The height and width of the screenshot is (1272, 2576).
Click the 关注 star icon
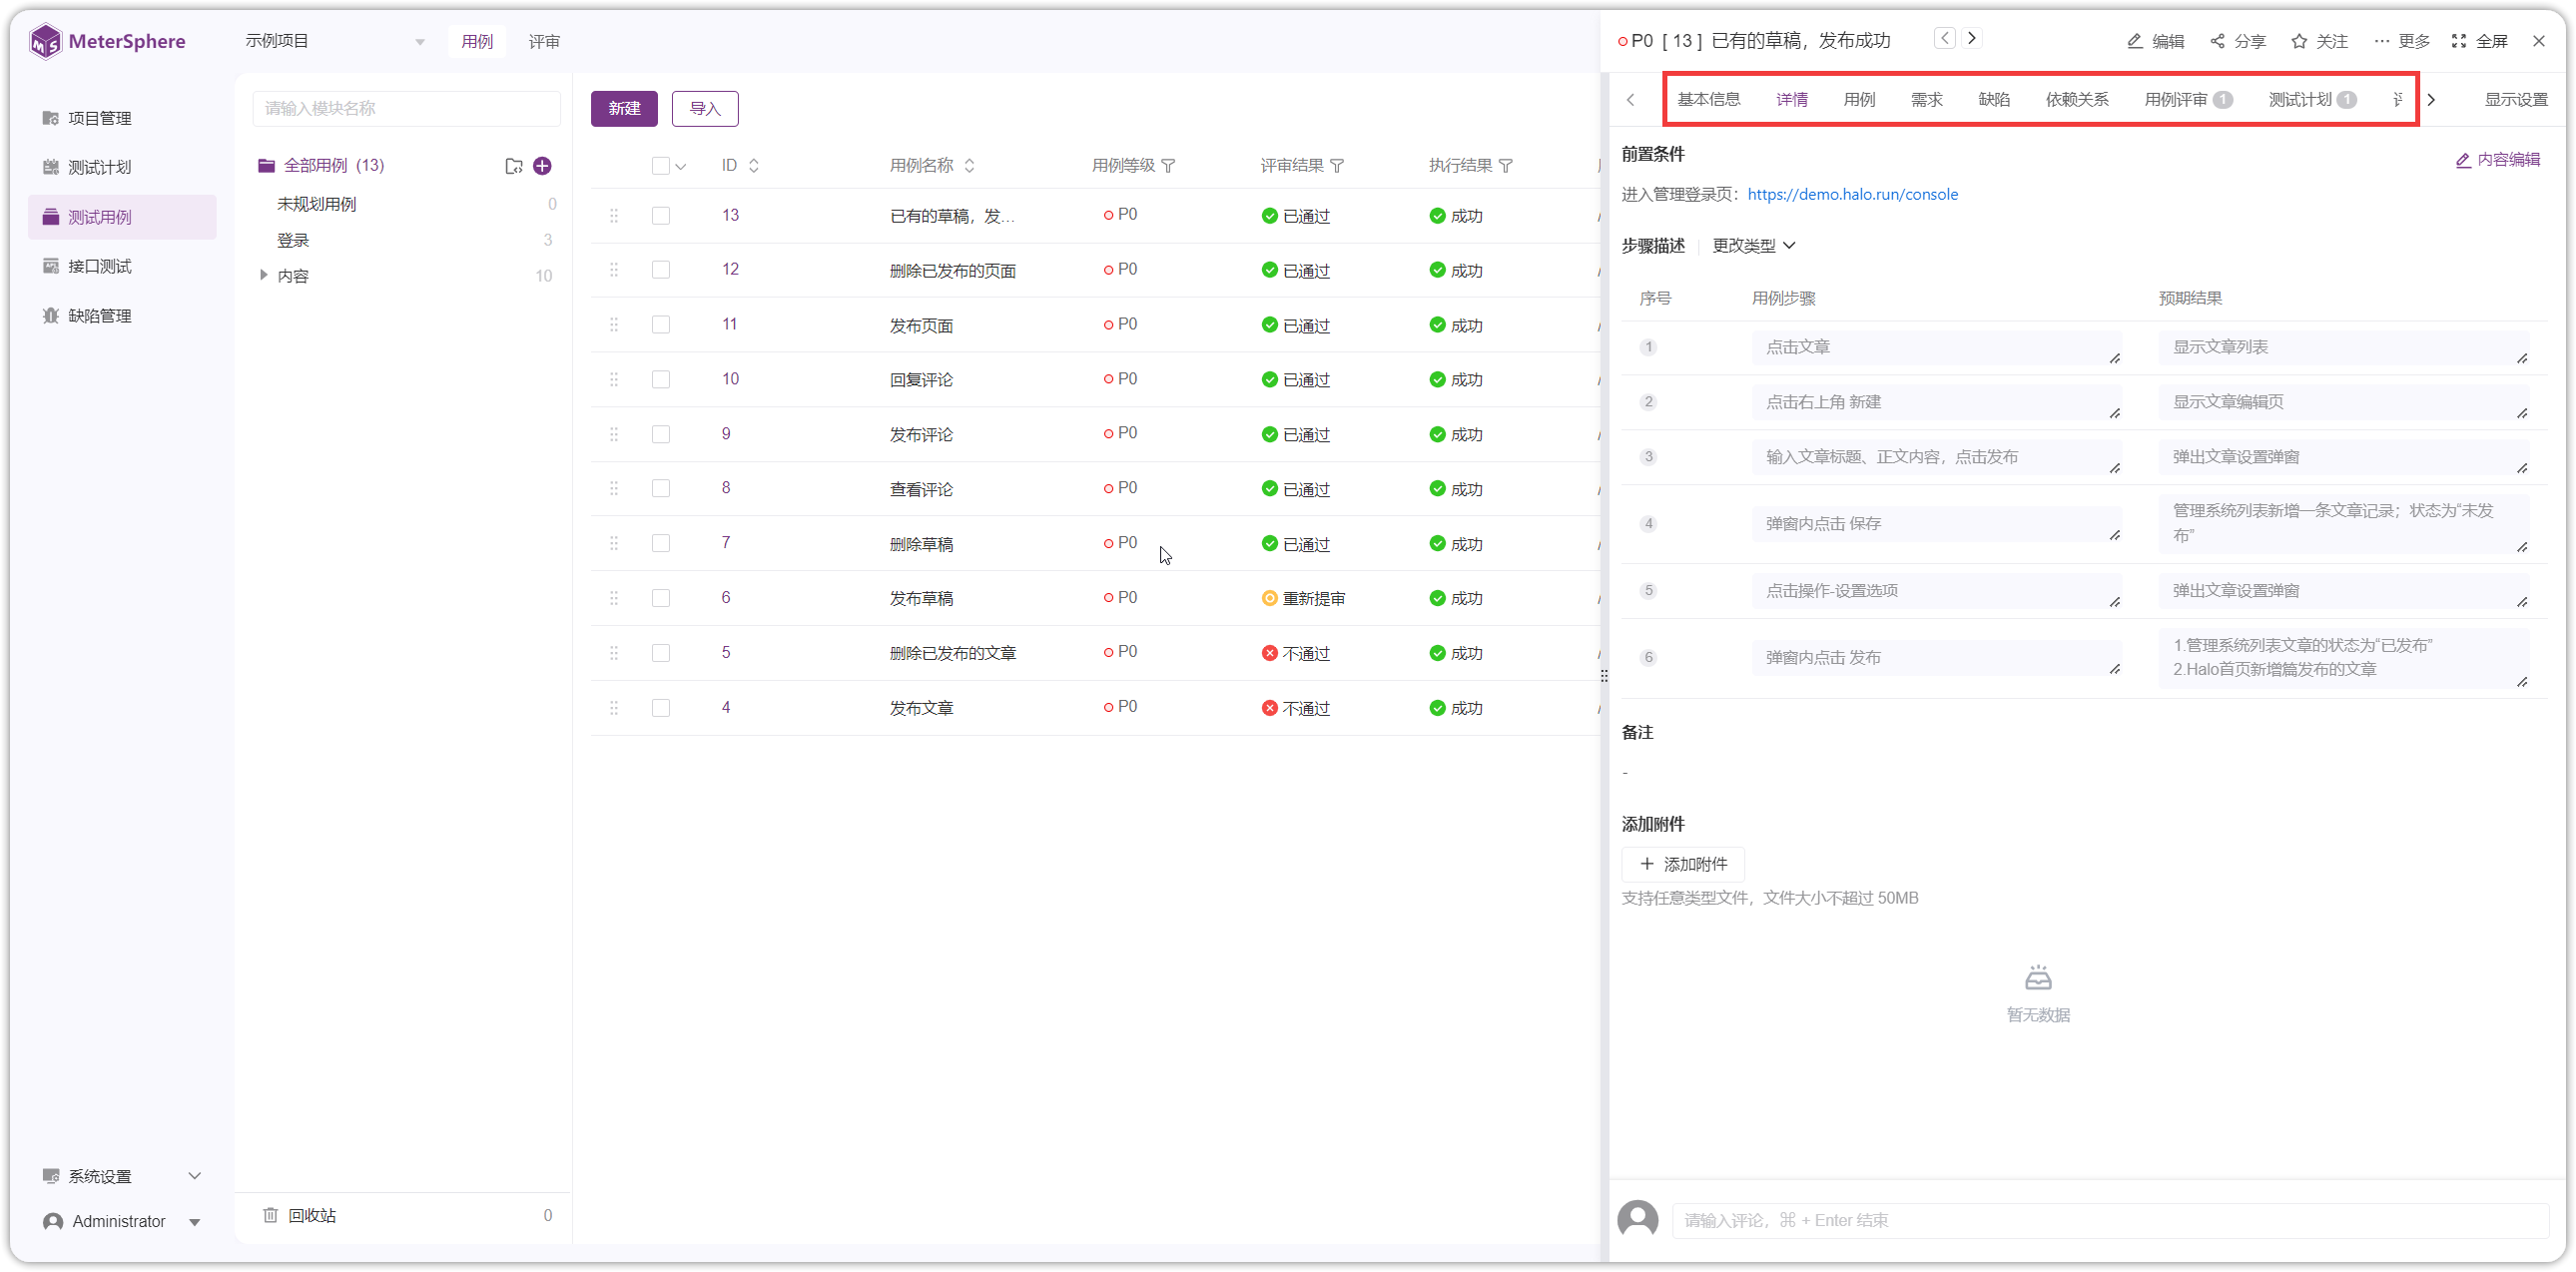coord(2319,41)
